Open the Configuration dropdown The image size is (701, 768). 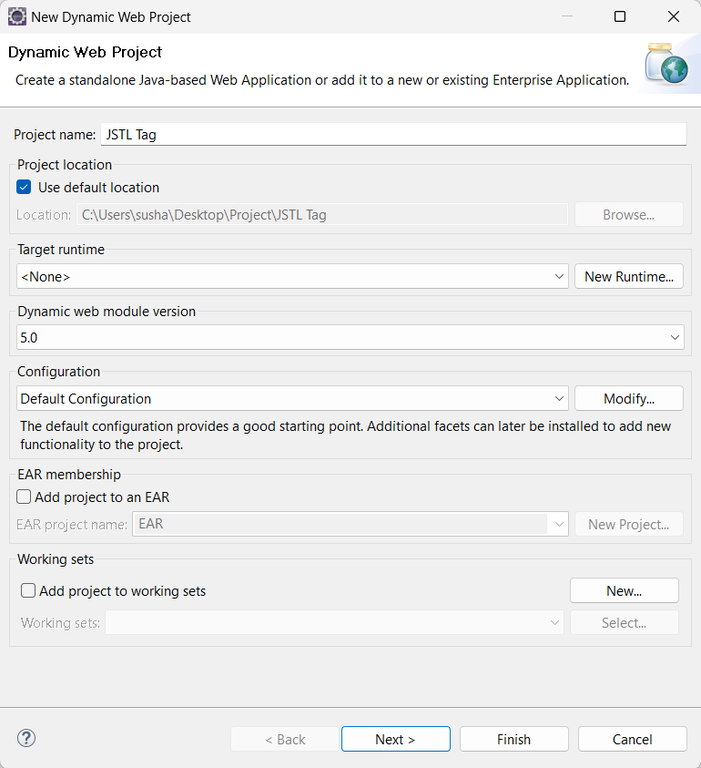[x=292, y=398]
